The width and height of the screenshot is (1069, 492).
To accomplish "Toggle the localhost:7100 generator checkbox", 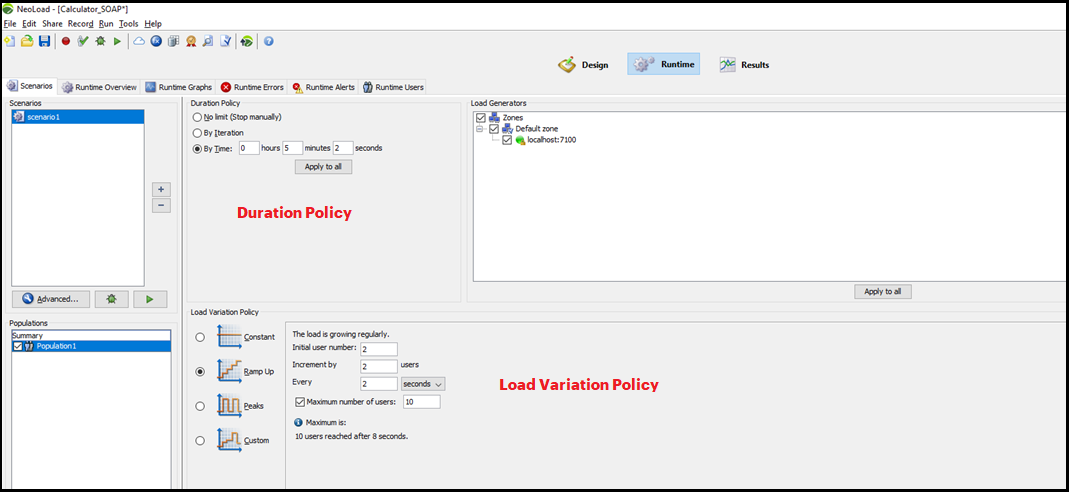I will (507, 140).
